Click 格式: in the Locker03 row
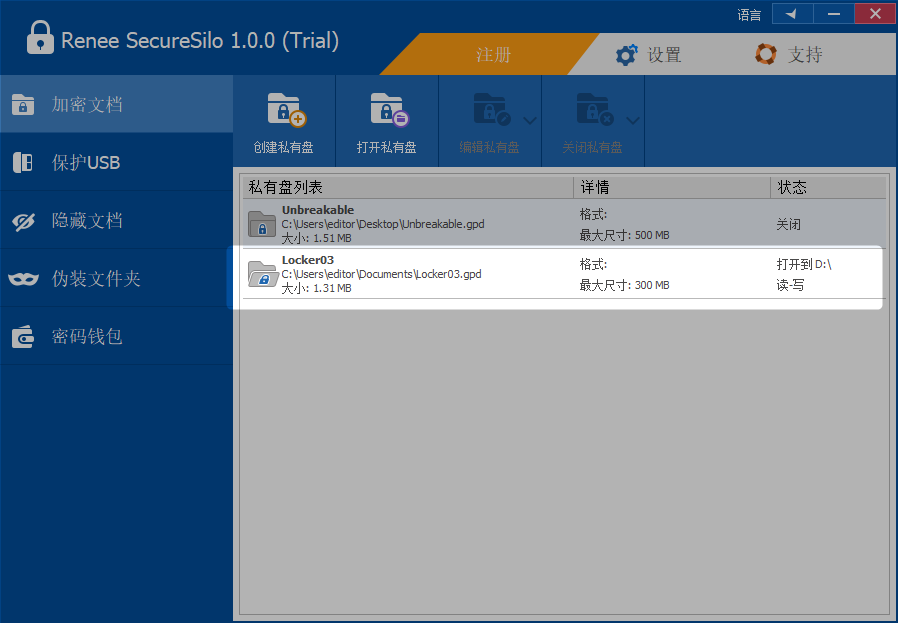The image size is (898, 623). [x=593, y=265]
